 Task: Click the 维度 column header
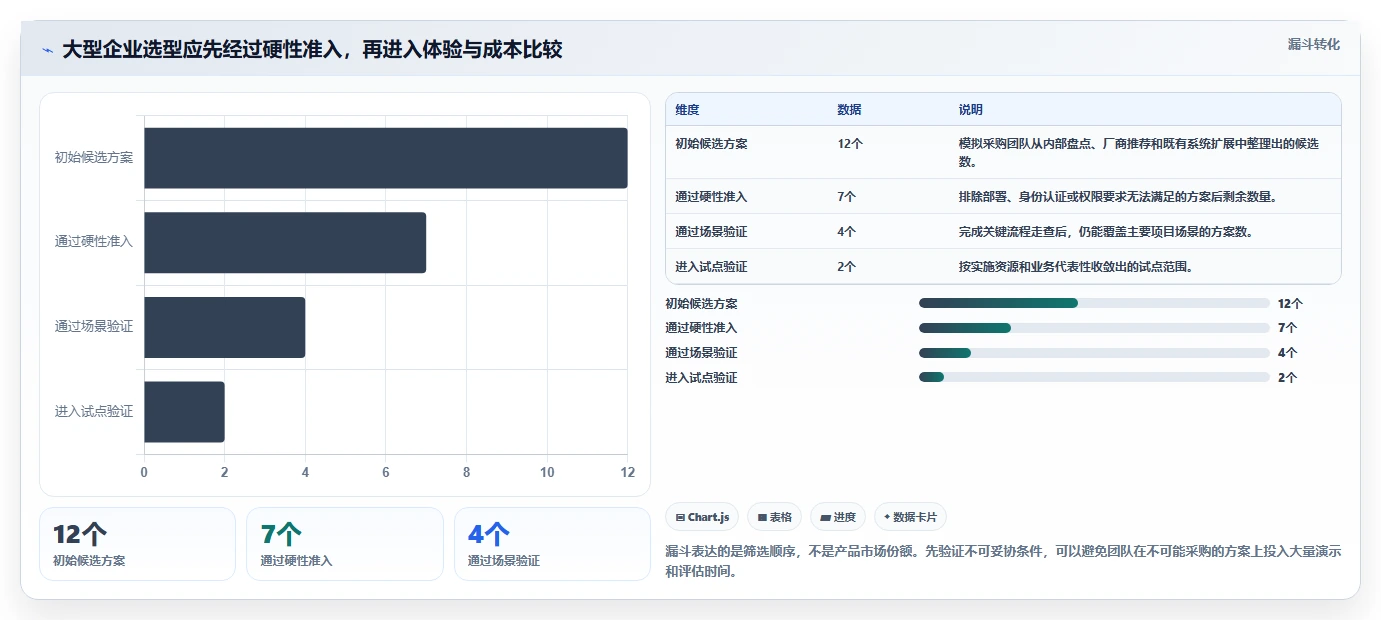[x=687, y=110]
